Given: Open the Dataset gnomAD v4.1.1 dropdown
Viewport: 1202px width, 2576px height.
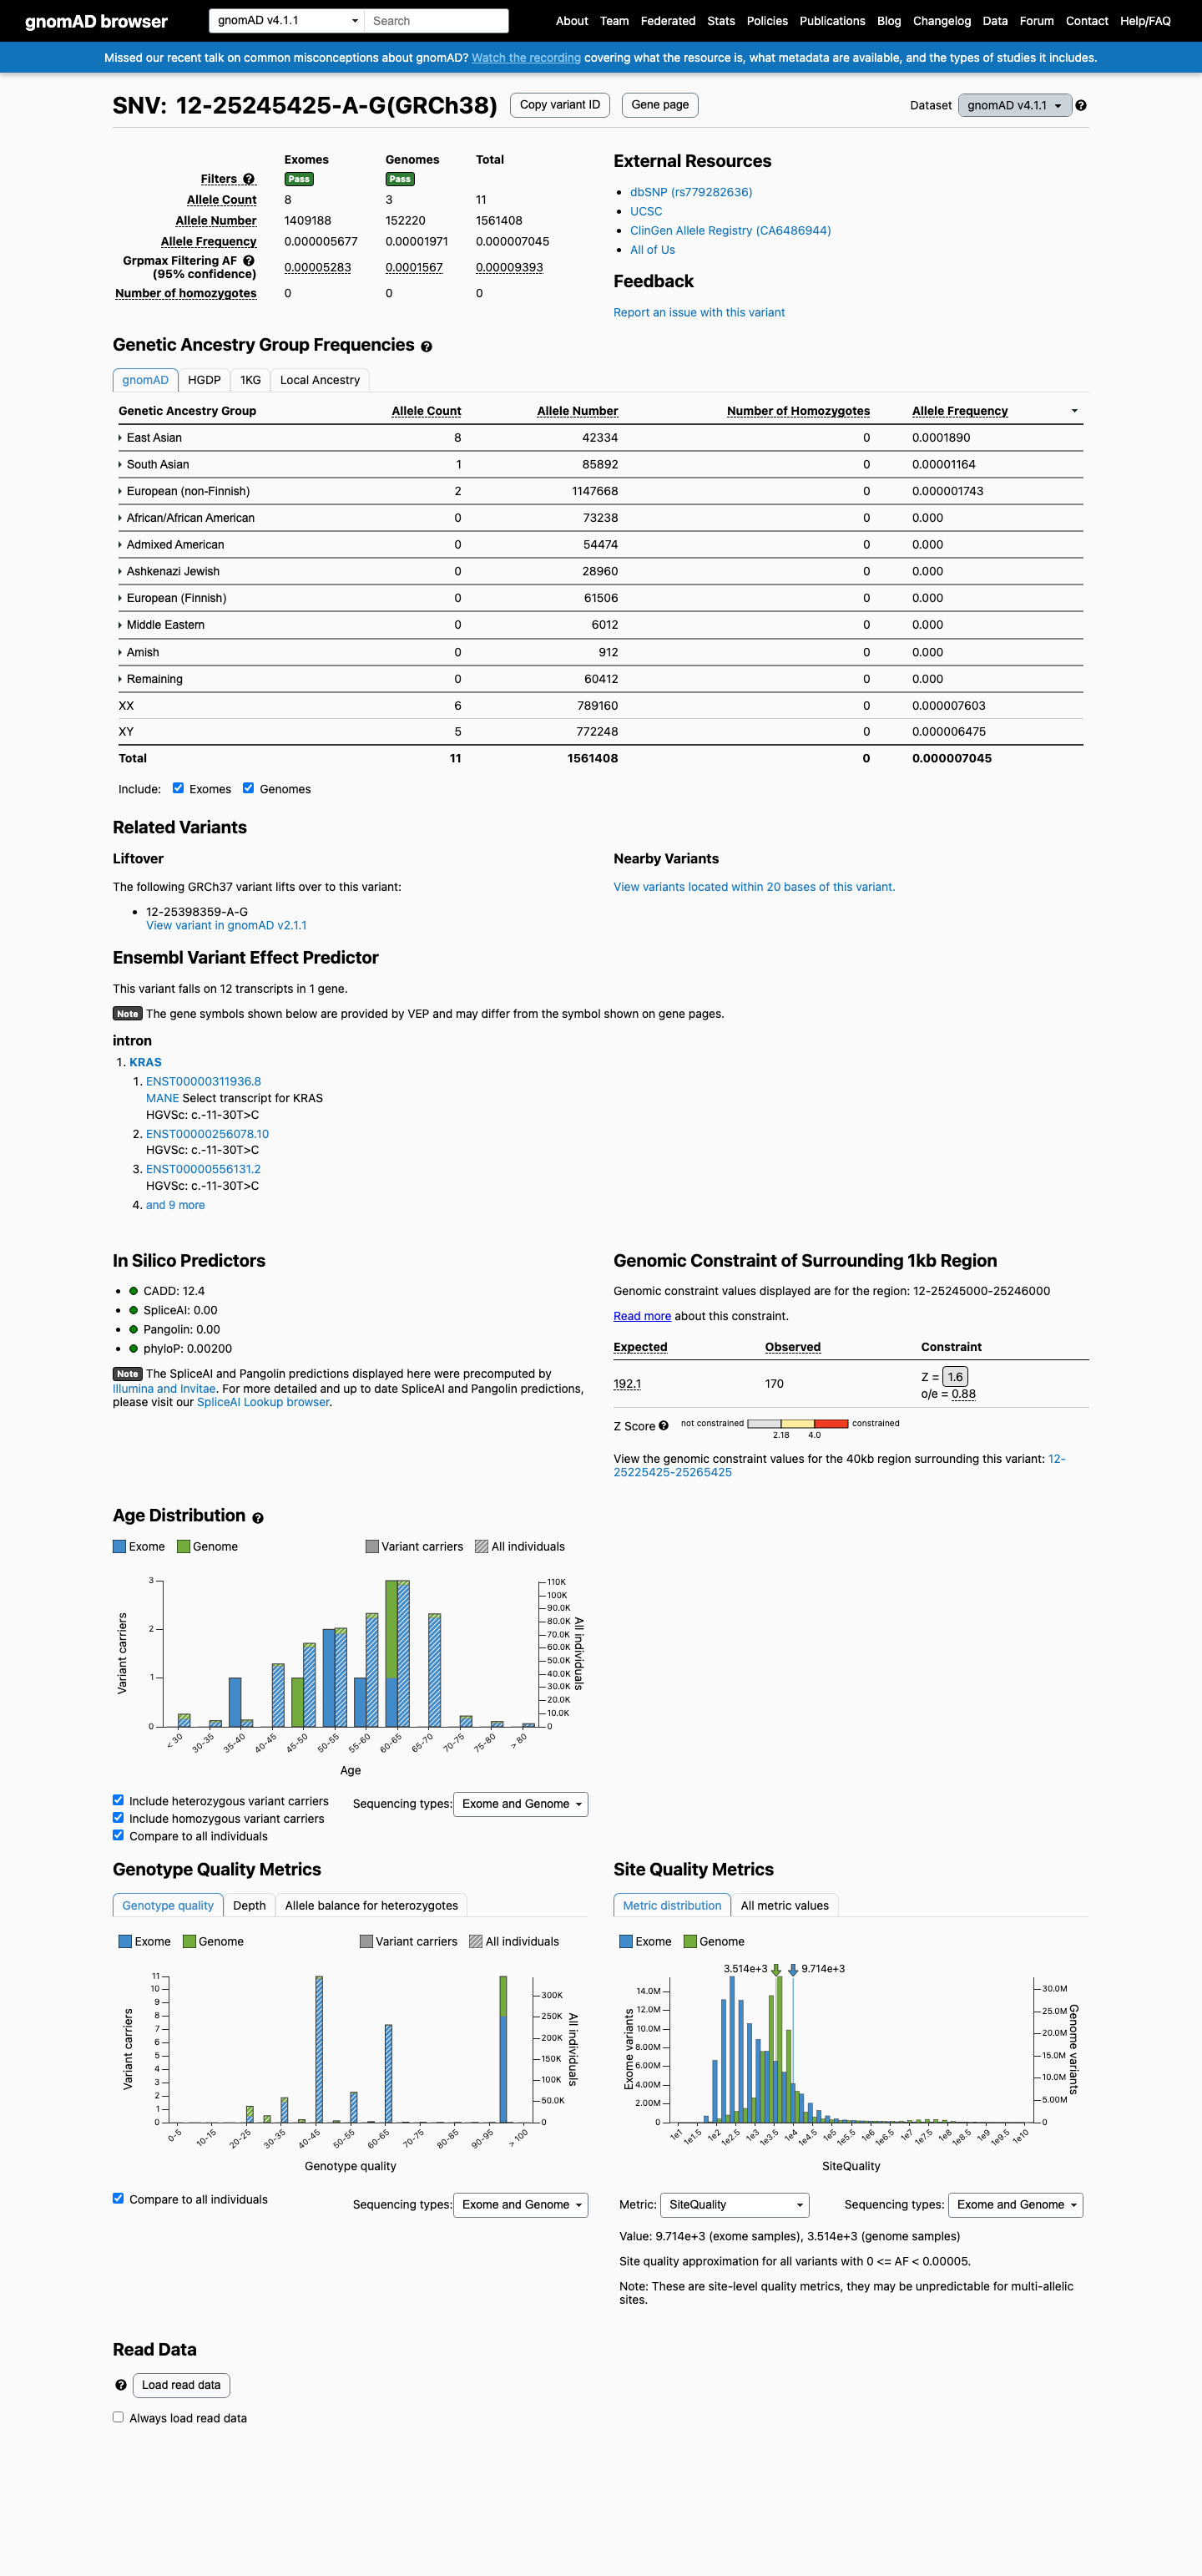Looking at the screenshot, I should click(1014, 105).
